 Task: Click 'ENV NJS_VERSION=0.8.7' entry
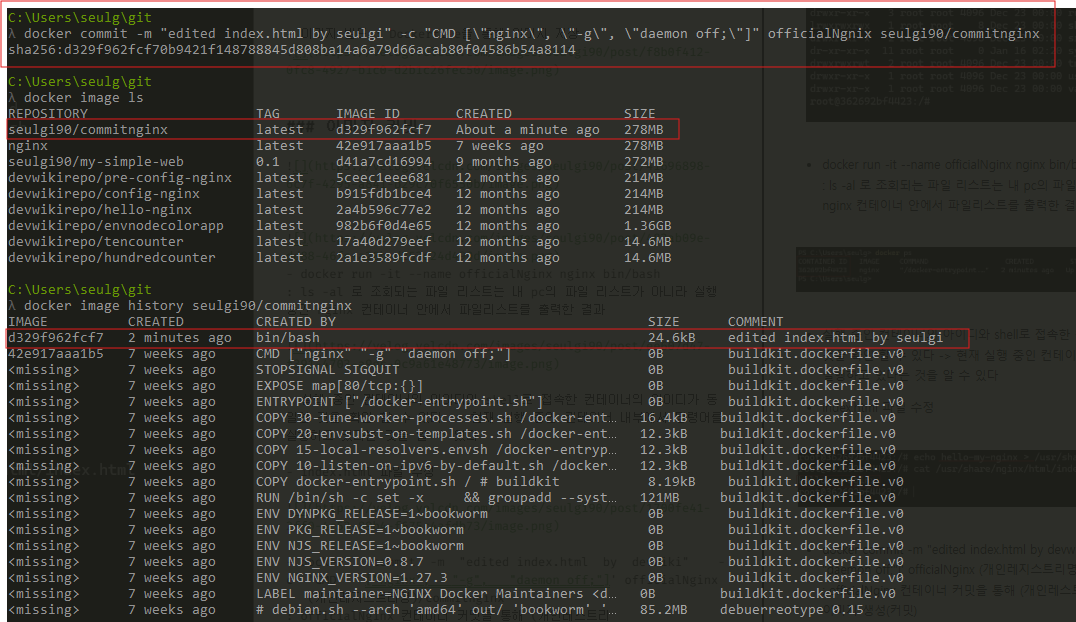[340, 562]
